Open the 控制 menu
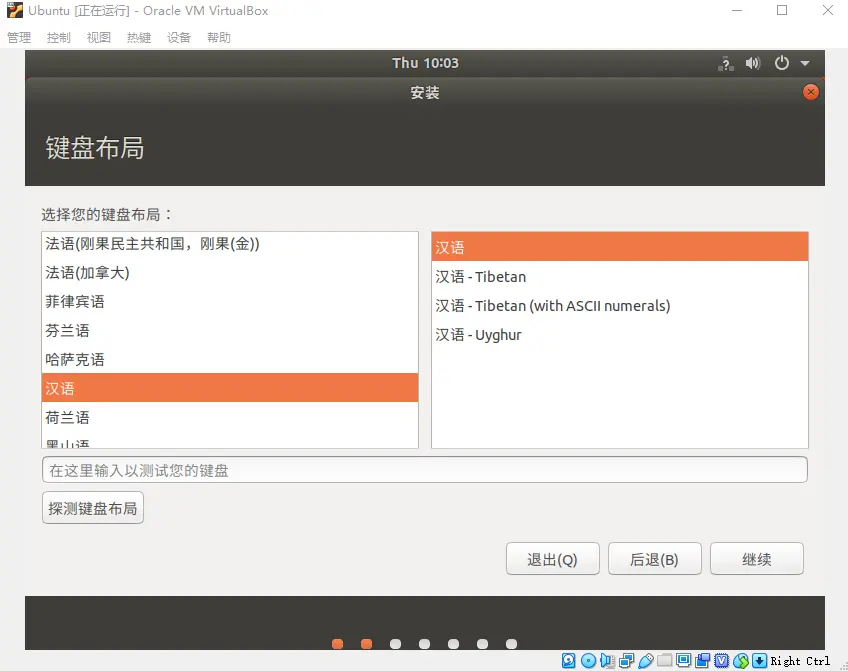The height and width of the screenshot is (671, 848). pos(58,37)
